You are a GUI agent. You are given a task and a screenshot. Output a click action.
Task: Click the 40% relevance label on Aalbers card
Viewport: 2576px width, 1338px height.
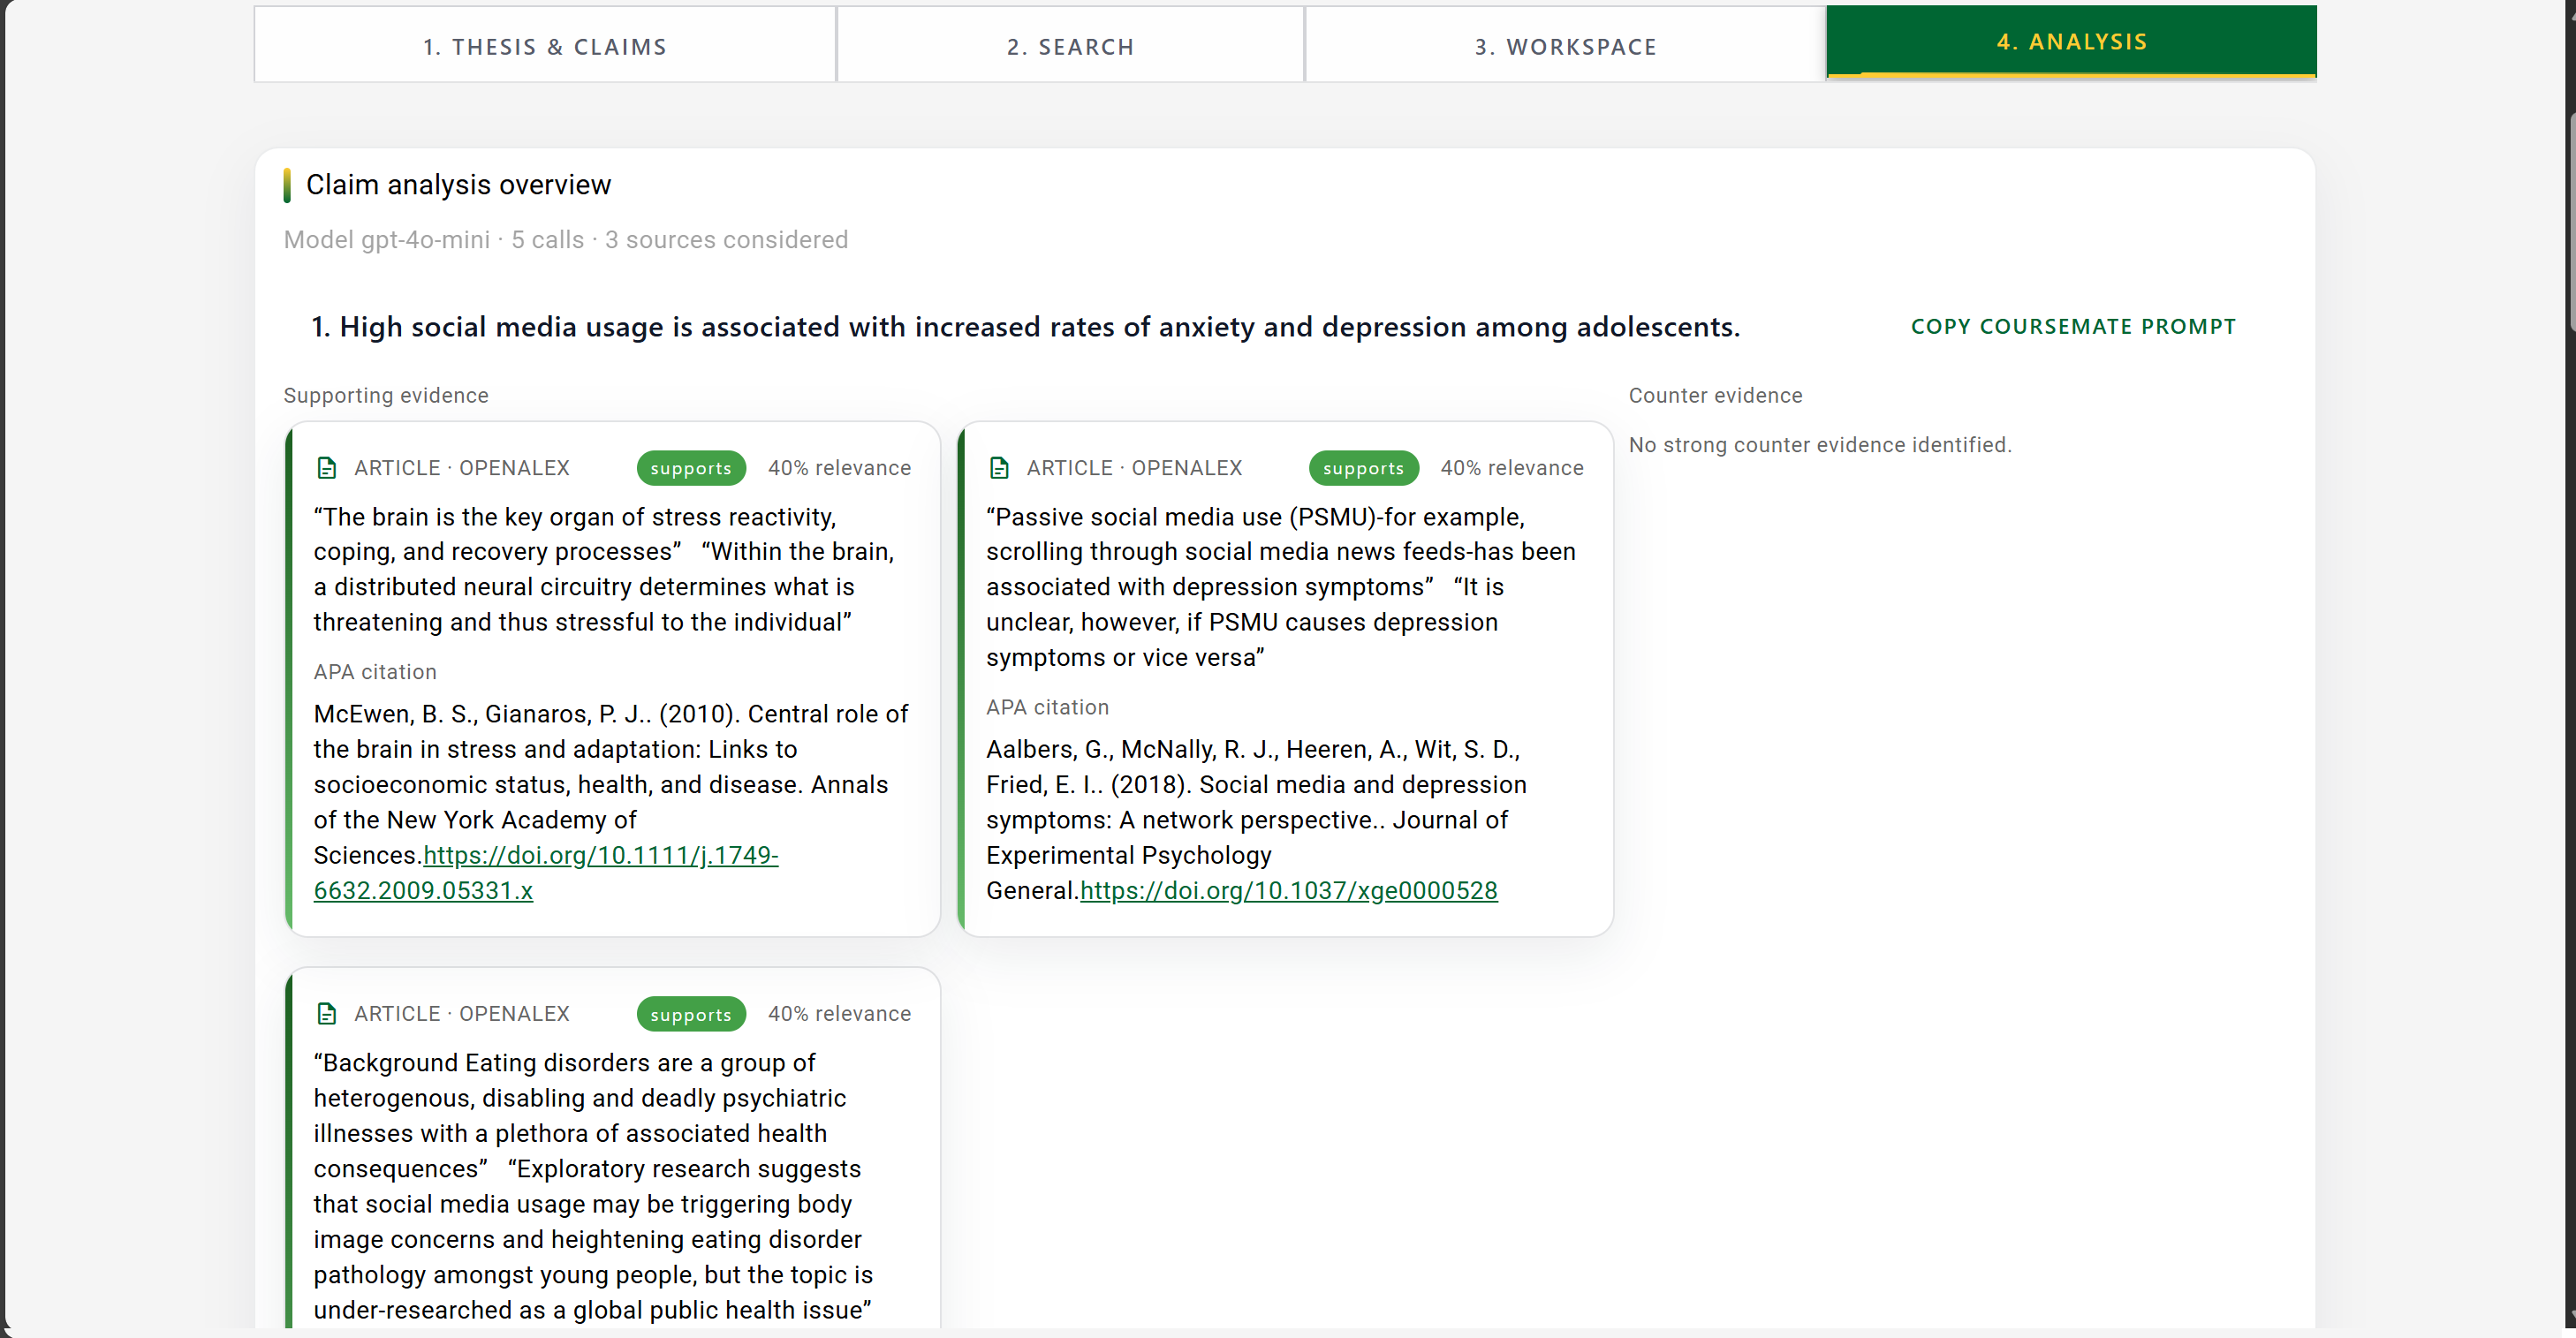[1511, 468]
